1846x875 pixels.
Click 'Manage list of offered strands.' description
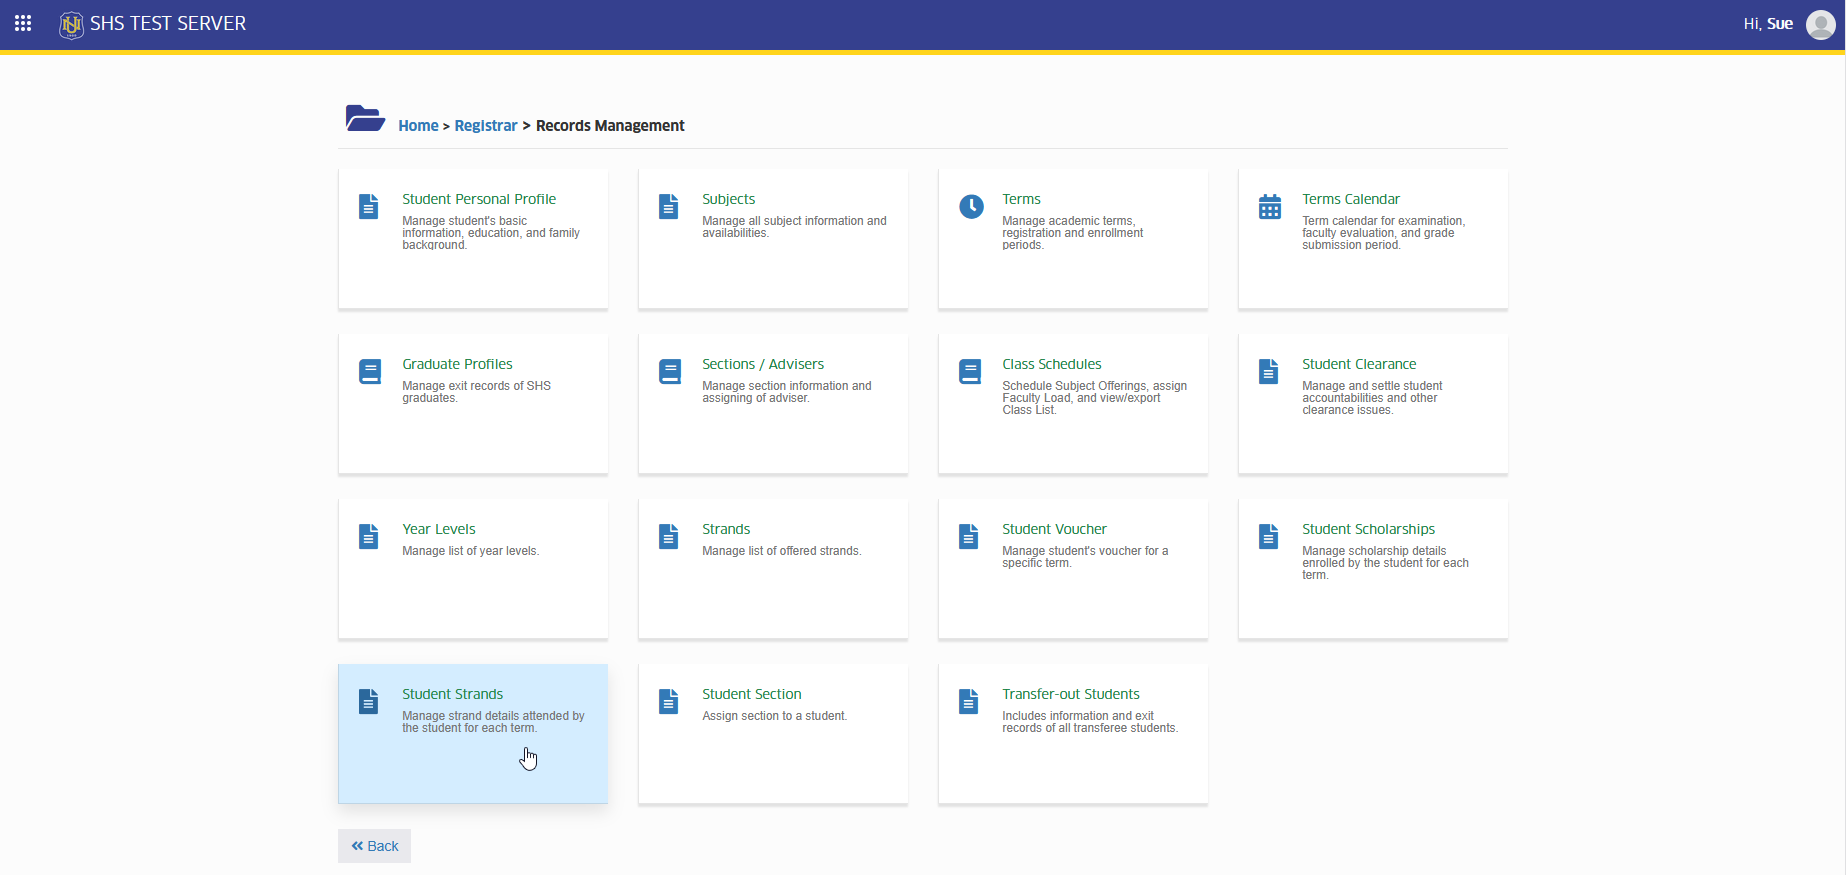pyautogui.click(x=781, y=551)
